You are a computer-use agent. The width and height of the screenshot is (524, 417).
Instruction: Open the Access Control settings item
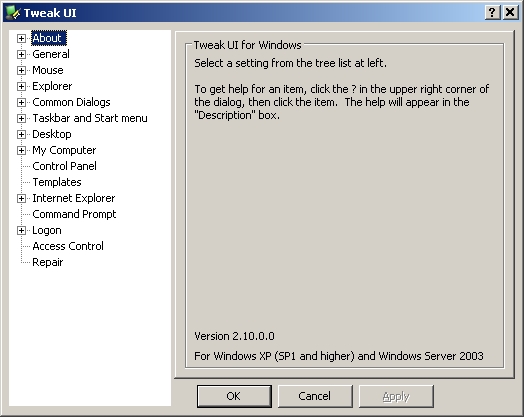point(68,246)
